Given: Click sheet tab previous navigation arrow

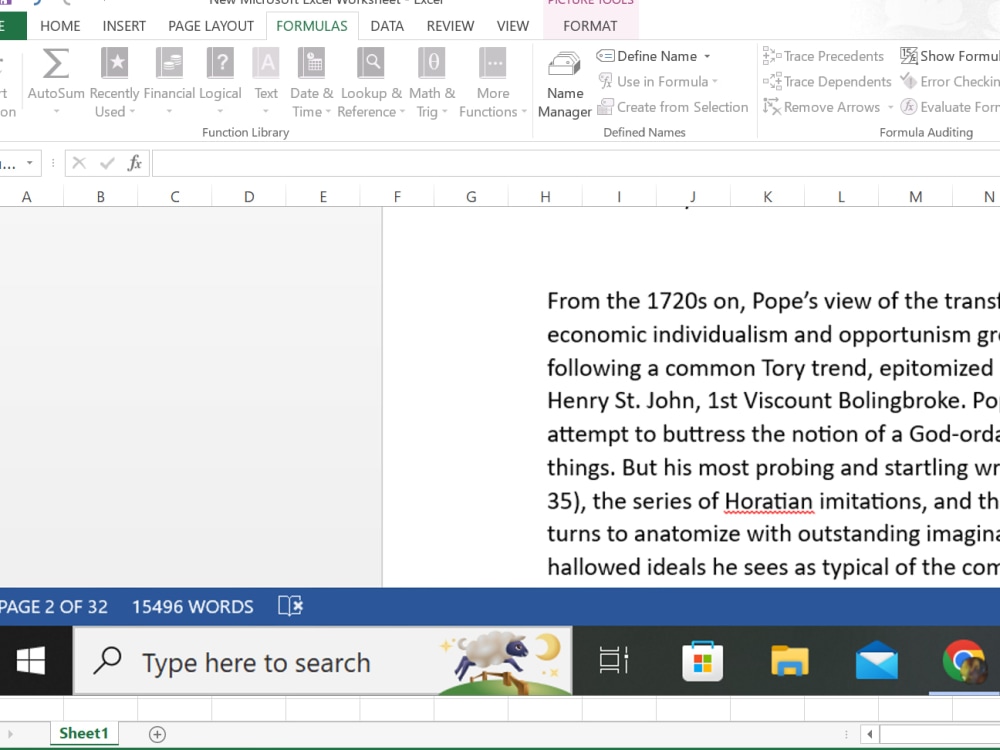Looking at the screenshot, I should 10,734.
